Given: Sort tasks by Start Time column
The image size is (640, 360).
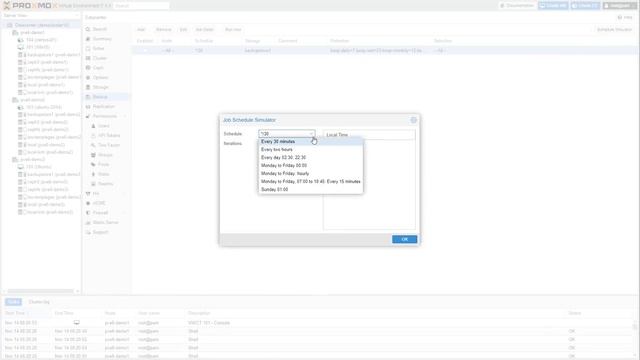Looking at the screenshot, I should (27, 313).
